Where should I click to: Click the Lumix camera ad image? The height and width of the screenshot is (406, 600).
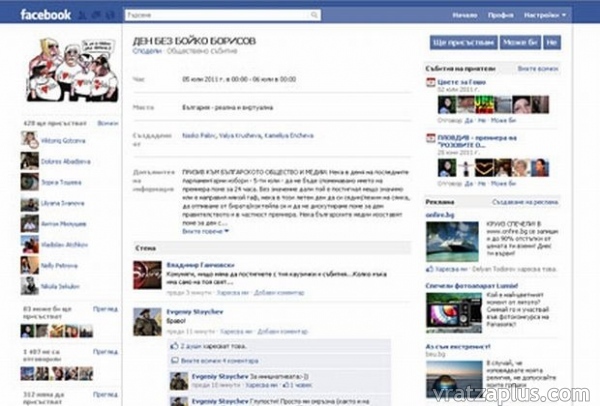click(454, 313)
